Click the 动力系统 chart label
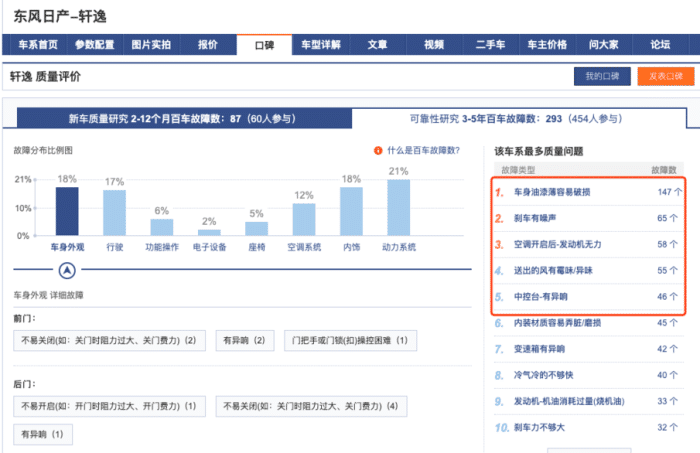The width and height of the screenshot is (700, 453). coord(399,247)
